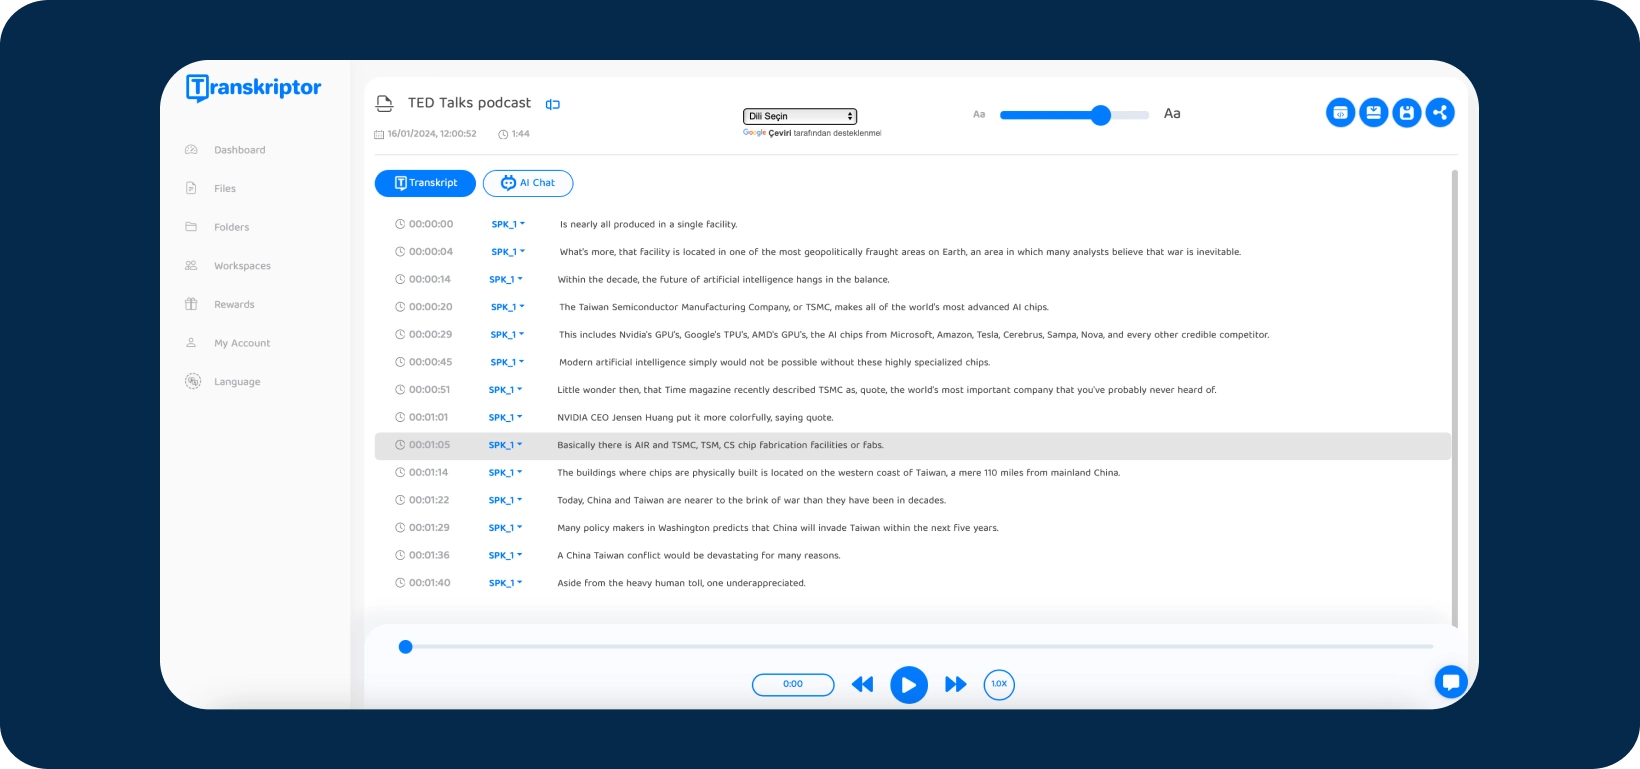The width and height of the screenshot is (1640, 769).
Task: Click the document icon beside TED Talks podcast
Action: click(384, 103)
